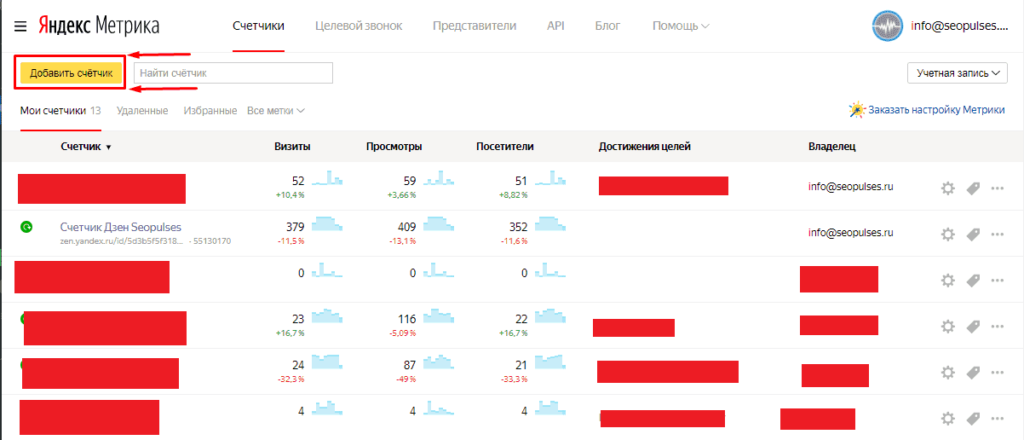The image size is (1024, 440).
Task: Open three-dots menu for the 4-visits counter
Action: point(997,418)
